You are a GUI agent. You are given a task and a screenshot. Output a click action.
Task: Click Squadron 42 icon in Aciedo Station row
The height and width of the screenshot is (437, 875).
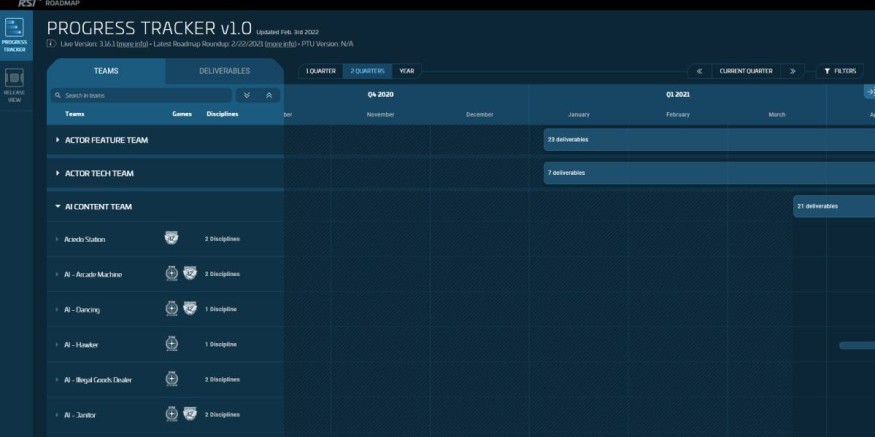[x=171, y=238]
